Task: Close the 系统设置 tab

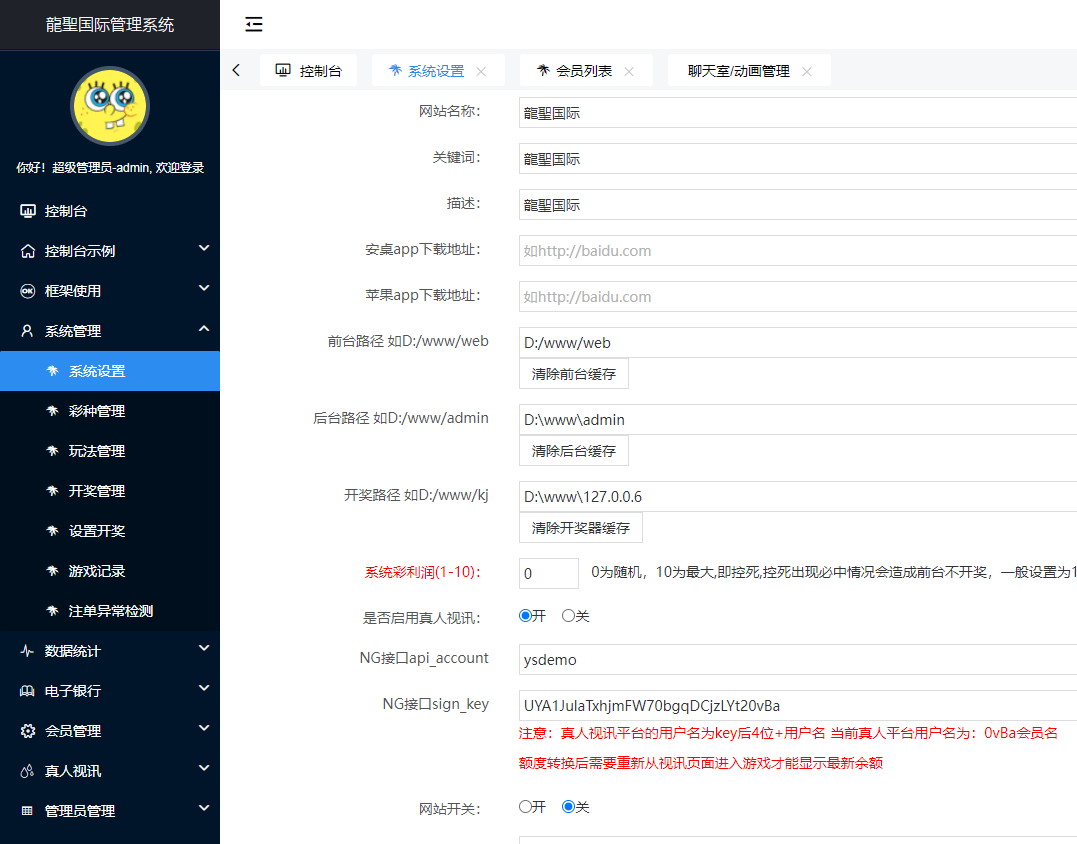Action: (481, 71)
